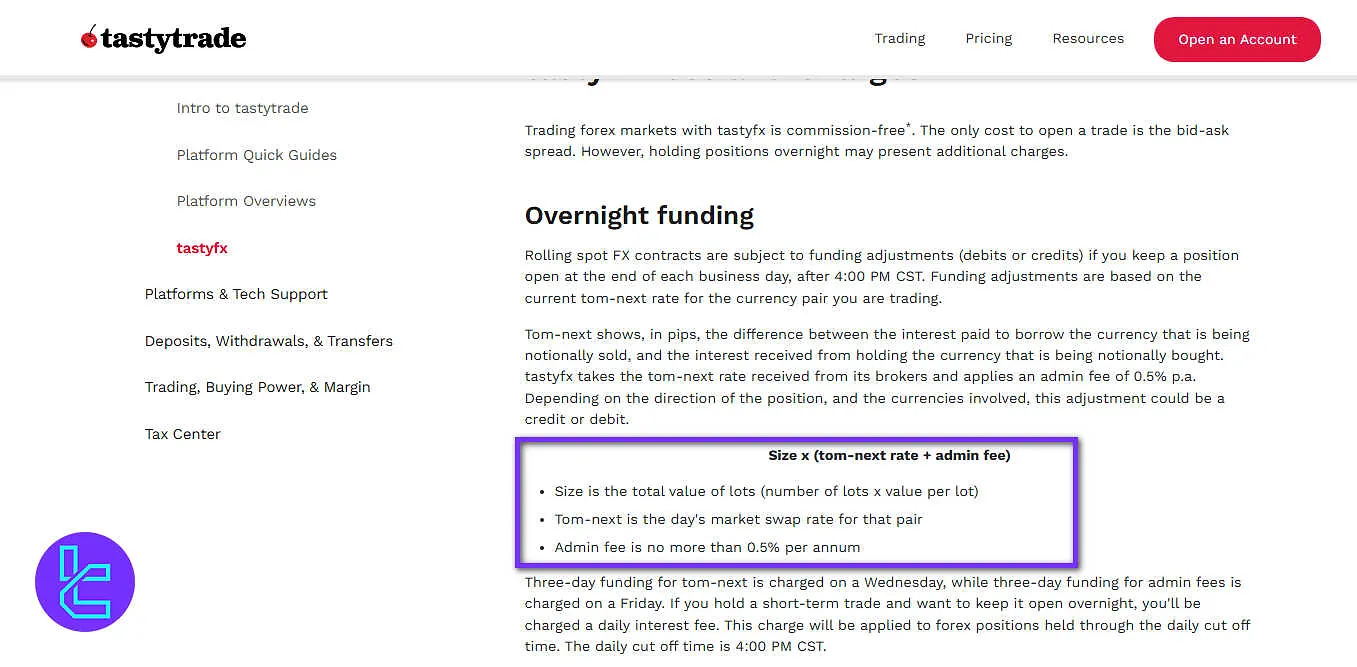Viewport: 1357px width, 667px height.
Task: Select Intro to tastytrade in the sidebar
Action: [x=242, y=107]
